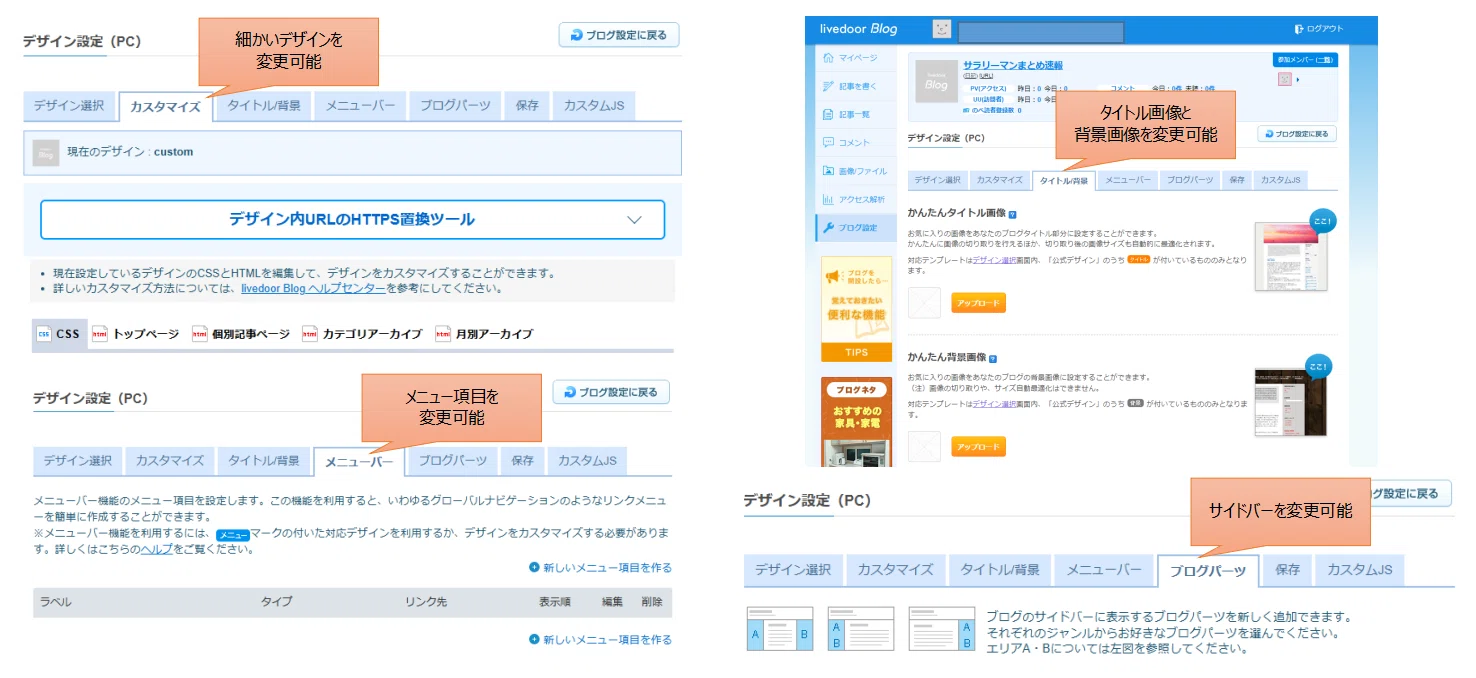Click アップロード button under かんたんタイトル画像
This screenshot has height=678, width=1476.
(978, 302)
